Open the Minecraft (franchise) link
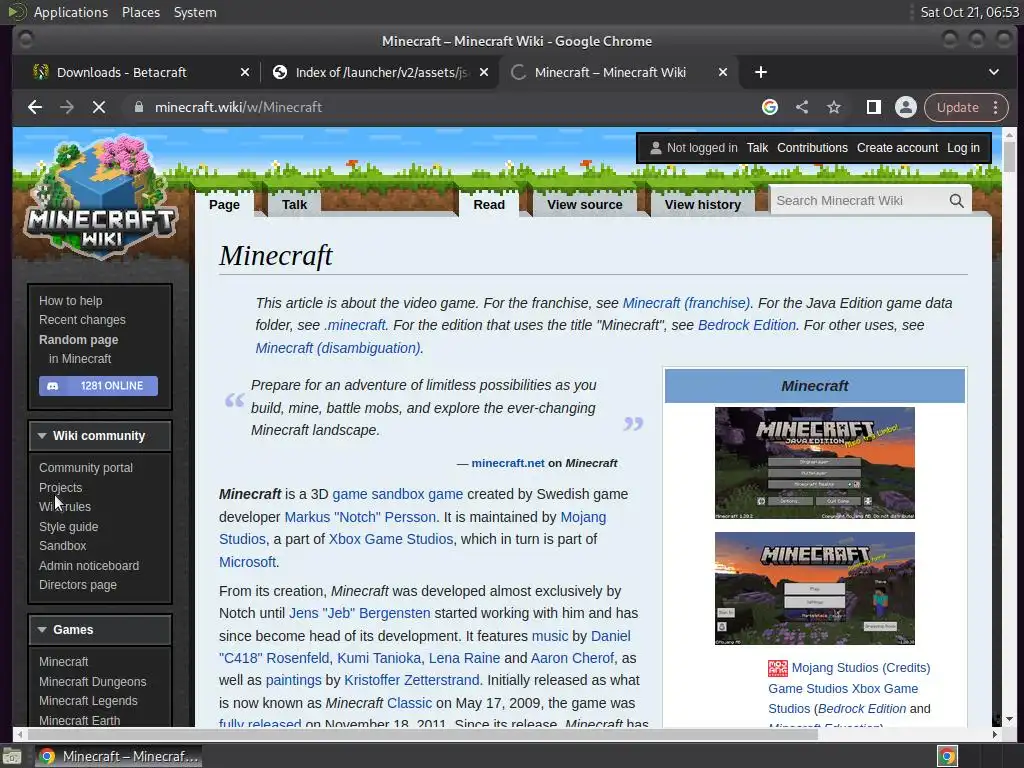 coord(686,303)
